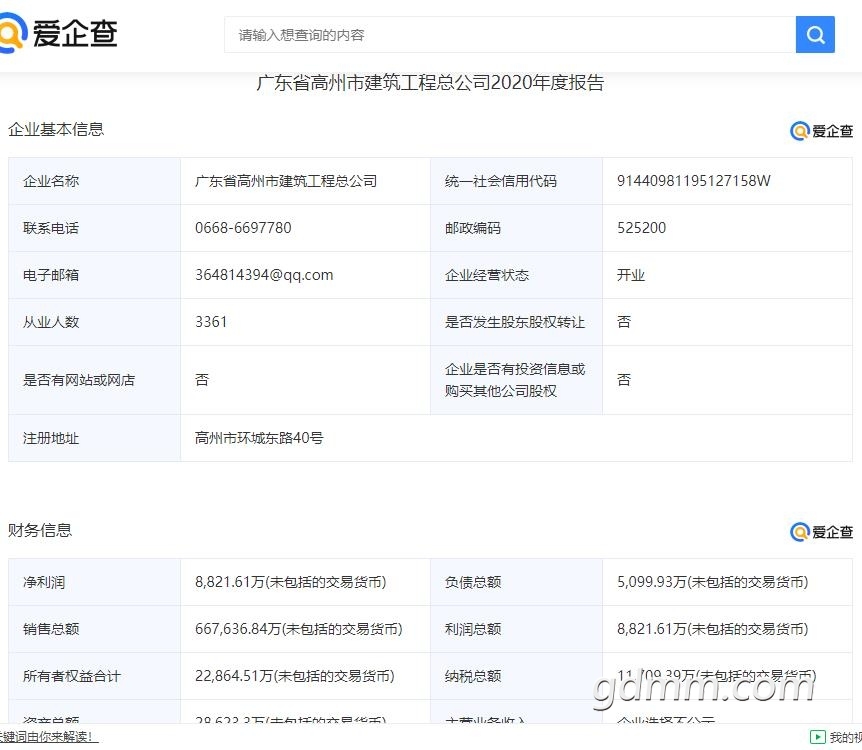This screenshot has height=750, width=862.
Task: Click the email address 364814394@qq.com
Action: 264,275
